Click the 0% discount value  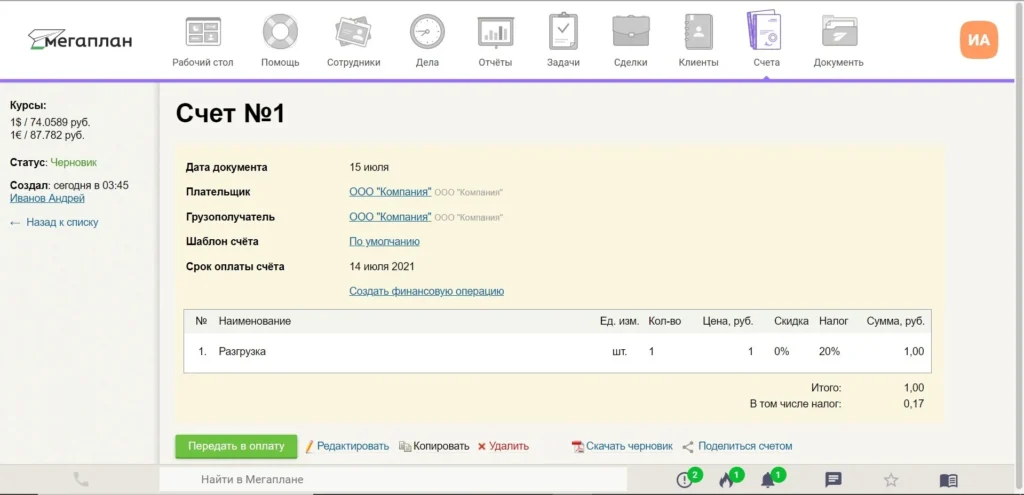coord(782,351)
